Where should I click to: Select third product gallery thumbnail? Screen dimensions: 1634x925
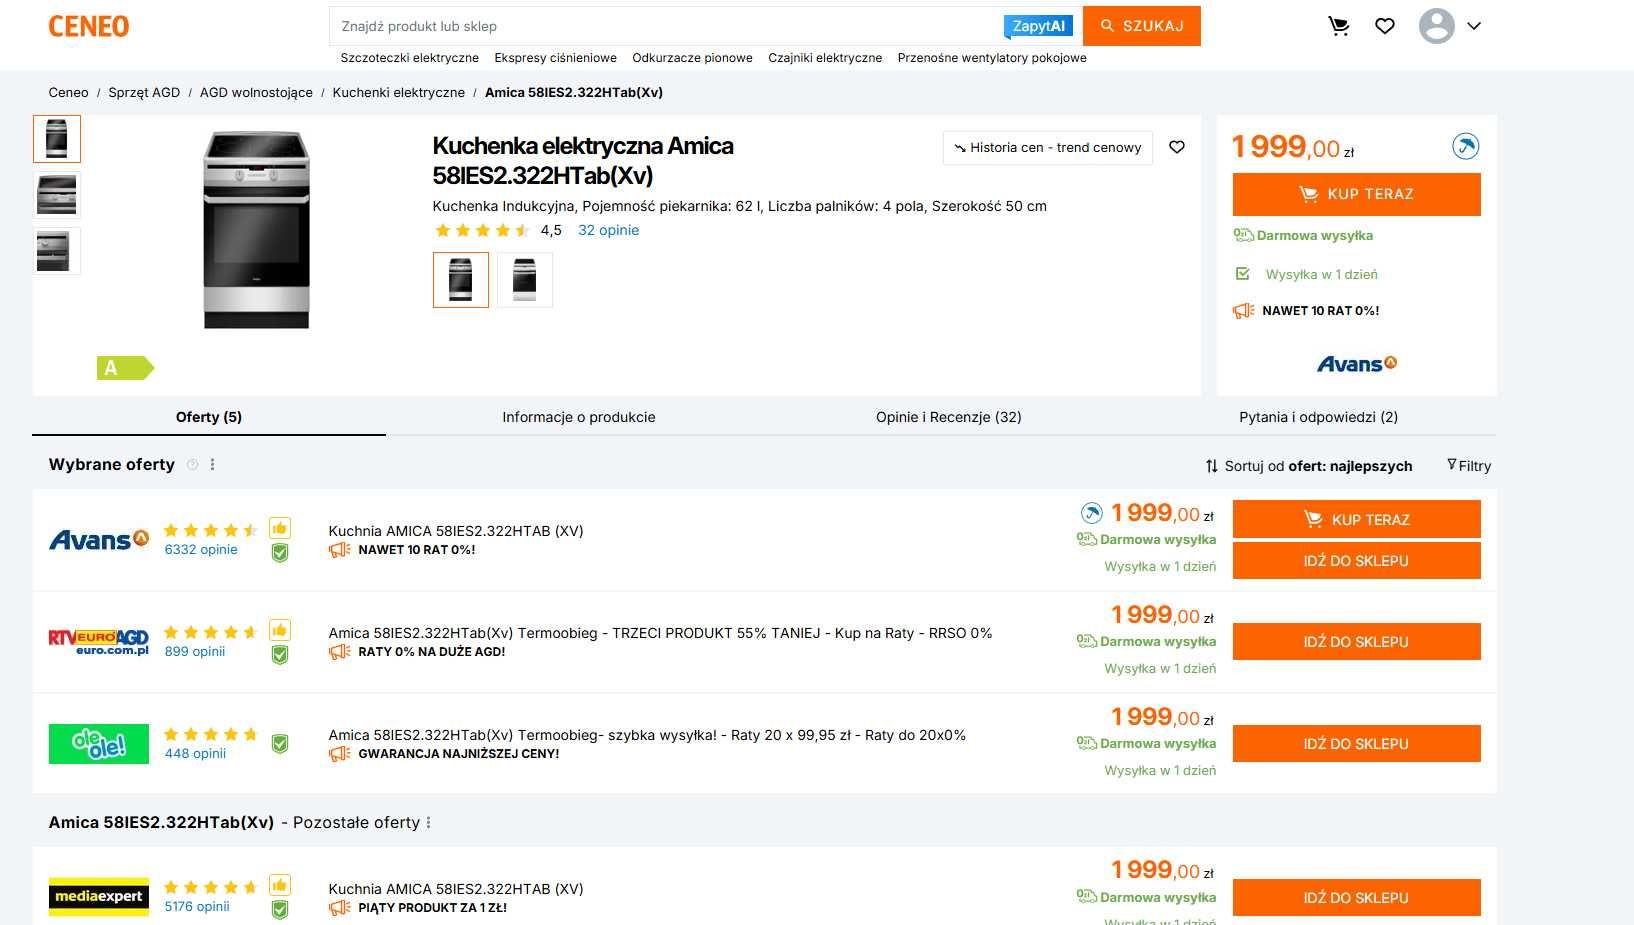coord(57,251)
